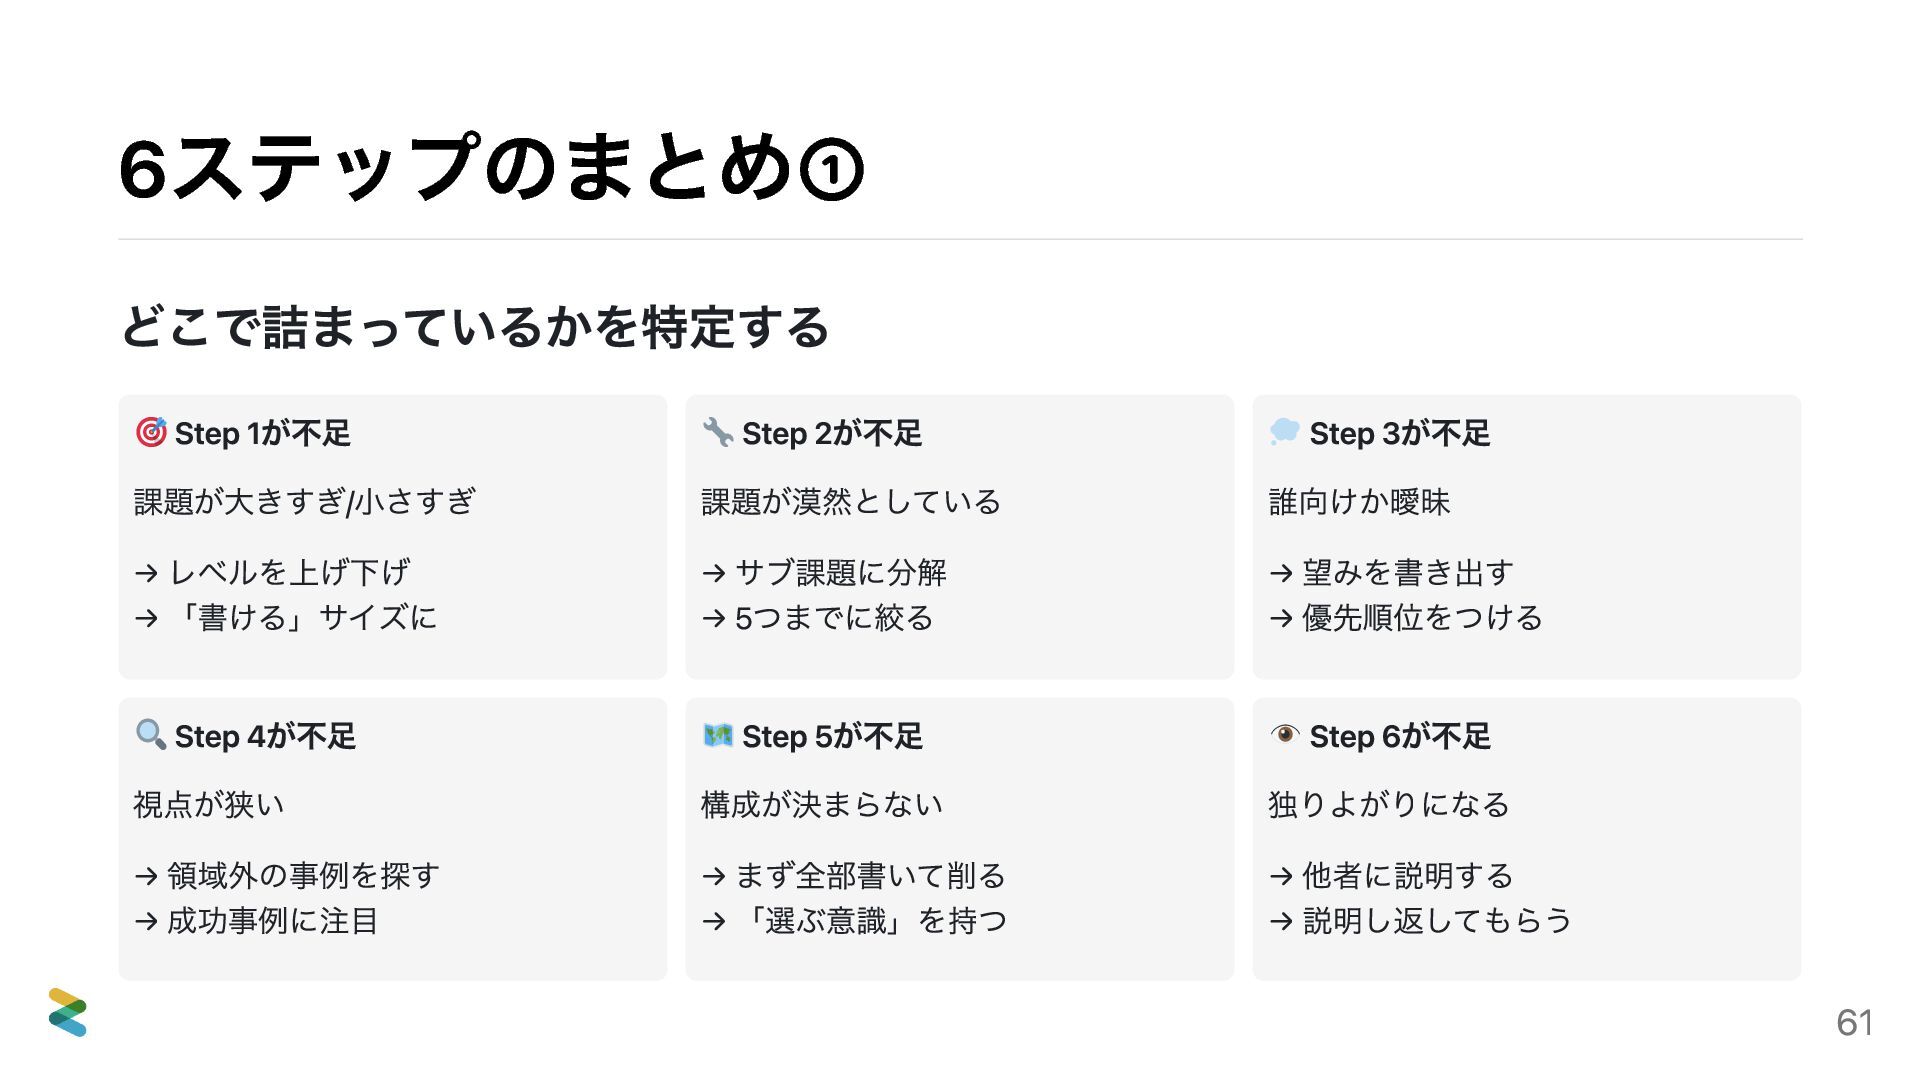Select the Step 2が不足 card heading
The height and width of the screenshot is (1080, 1920).
coord(832,433)
